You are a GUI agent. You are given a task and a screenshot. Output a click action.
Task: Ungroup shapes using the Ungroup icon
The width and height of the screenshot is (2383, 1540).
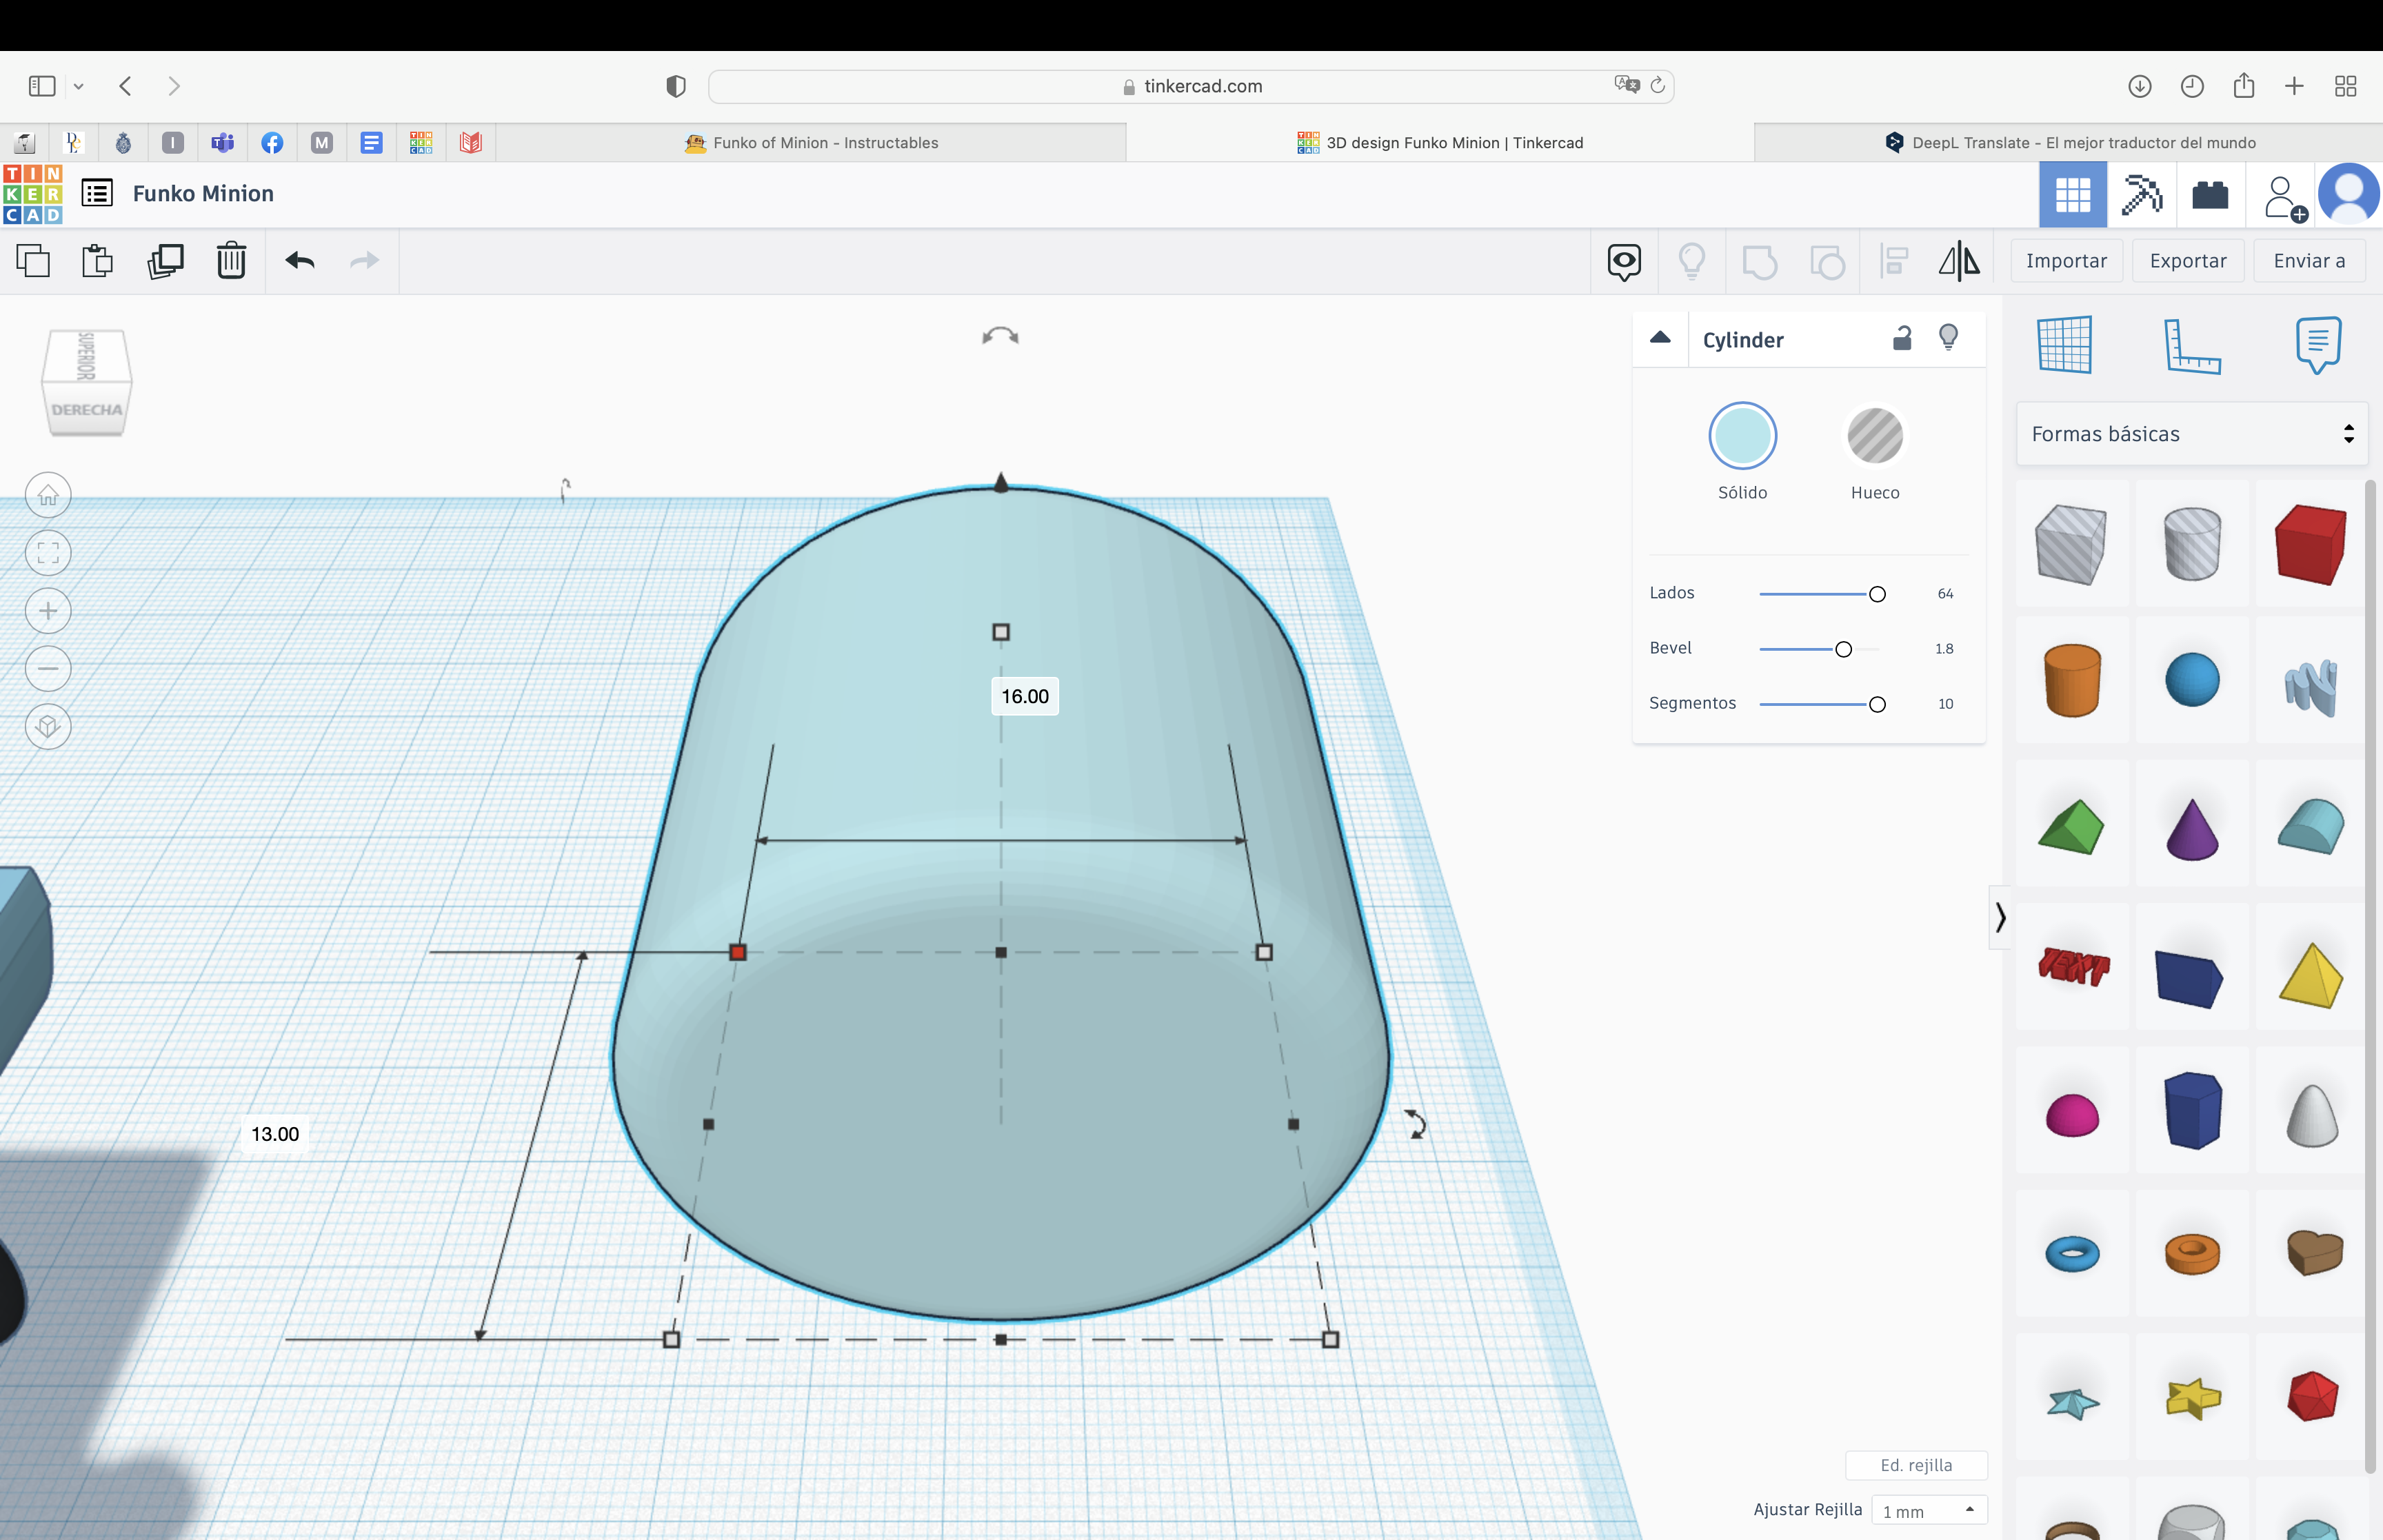coord(1827,262)
